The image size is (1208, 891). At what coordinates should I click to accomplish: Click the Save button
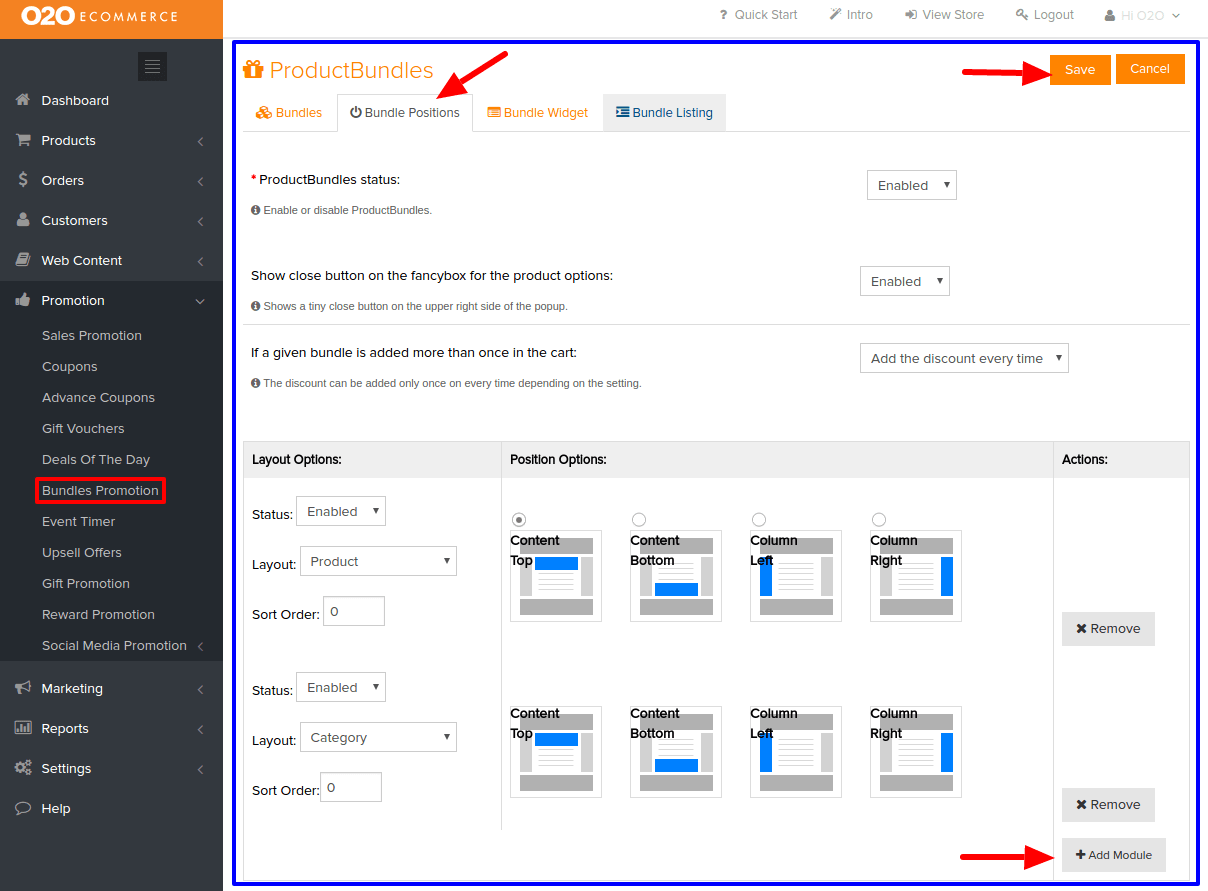coord(1080,69)
